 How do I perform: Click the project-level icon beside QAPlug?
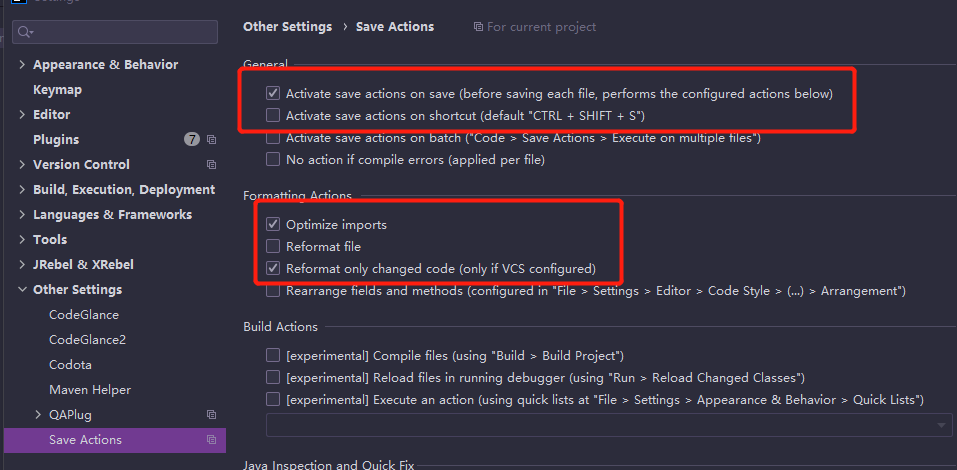click(211, 414)
